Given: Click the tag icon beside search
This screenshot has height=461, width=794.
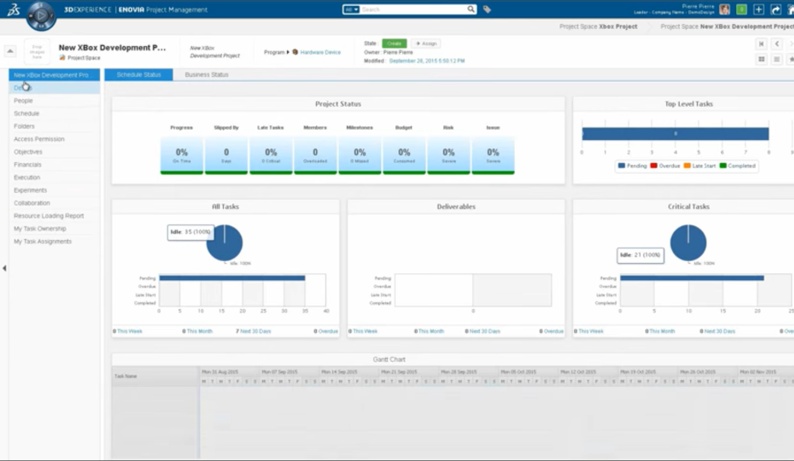Looking at the screenshot, I should [x=487, y=9].
